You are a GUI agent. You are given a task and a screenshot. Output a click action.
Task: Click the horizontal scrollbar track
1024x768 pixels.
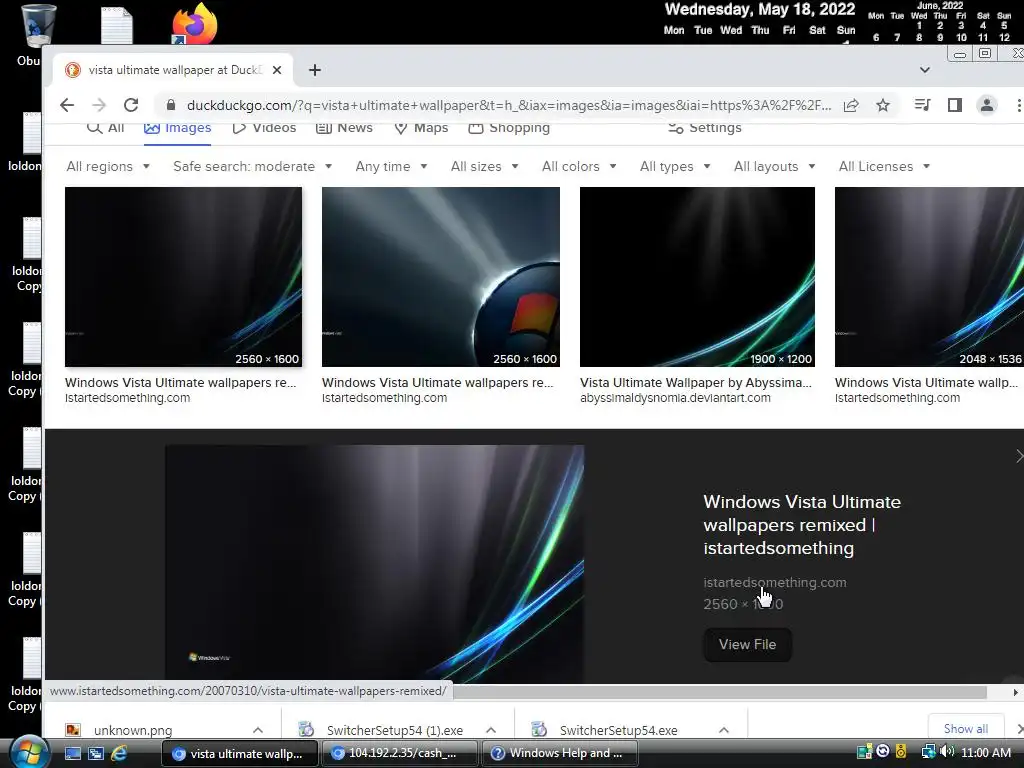coord(720,692)
